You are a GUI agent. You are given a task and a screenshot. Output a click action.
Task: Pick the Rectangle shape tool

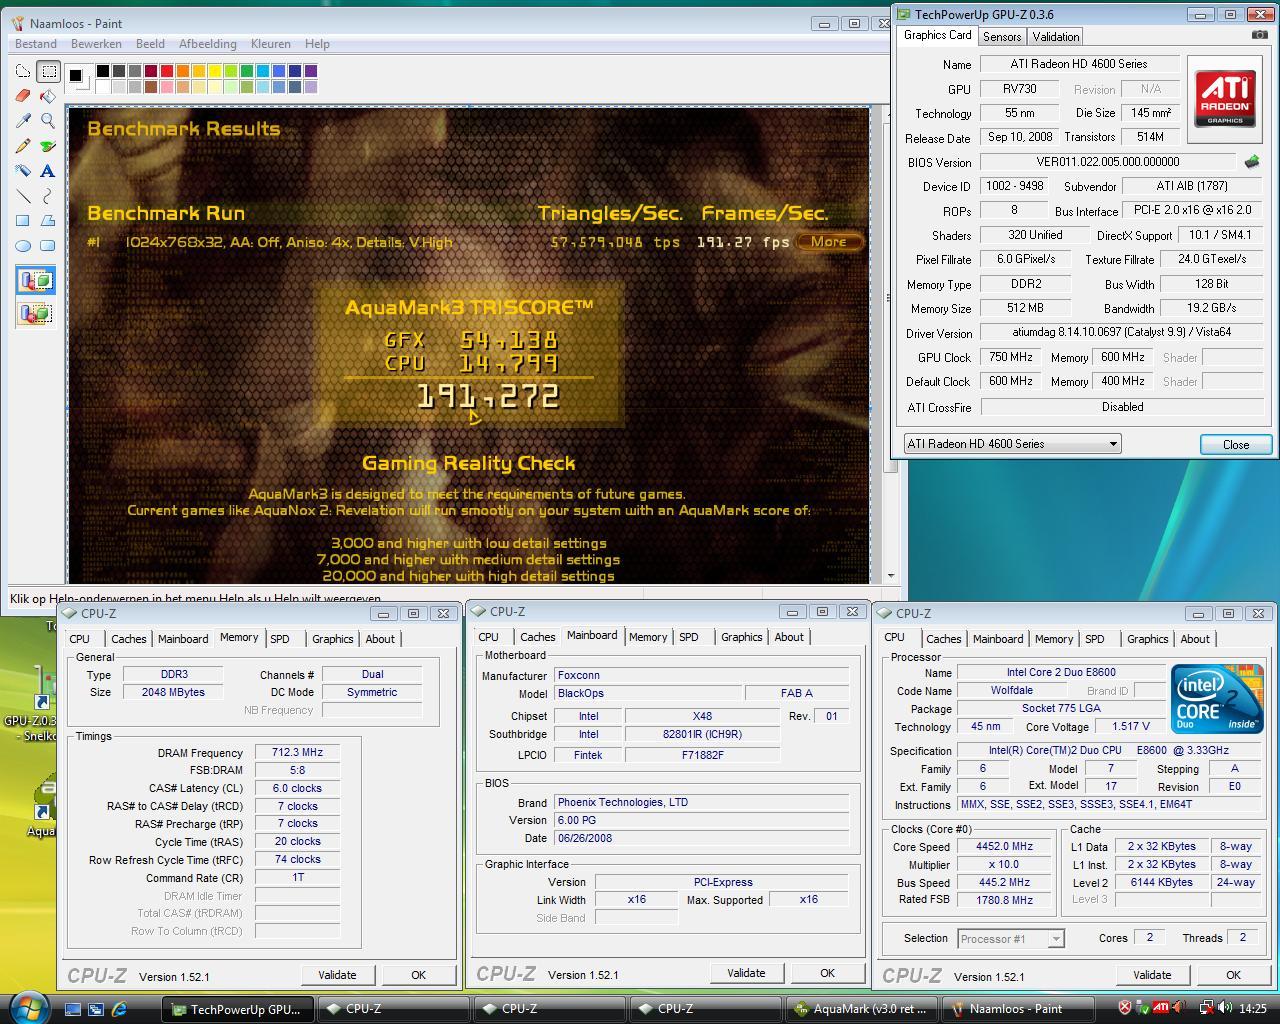23,221
